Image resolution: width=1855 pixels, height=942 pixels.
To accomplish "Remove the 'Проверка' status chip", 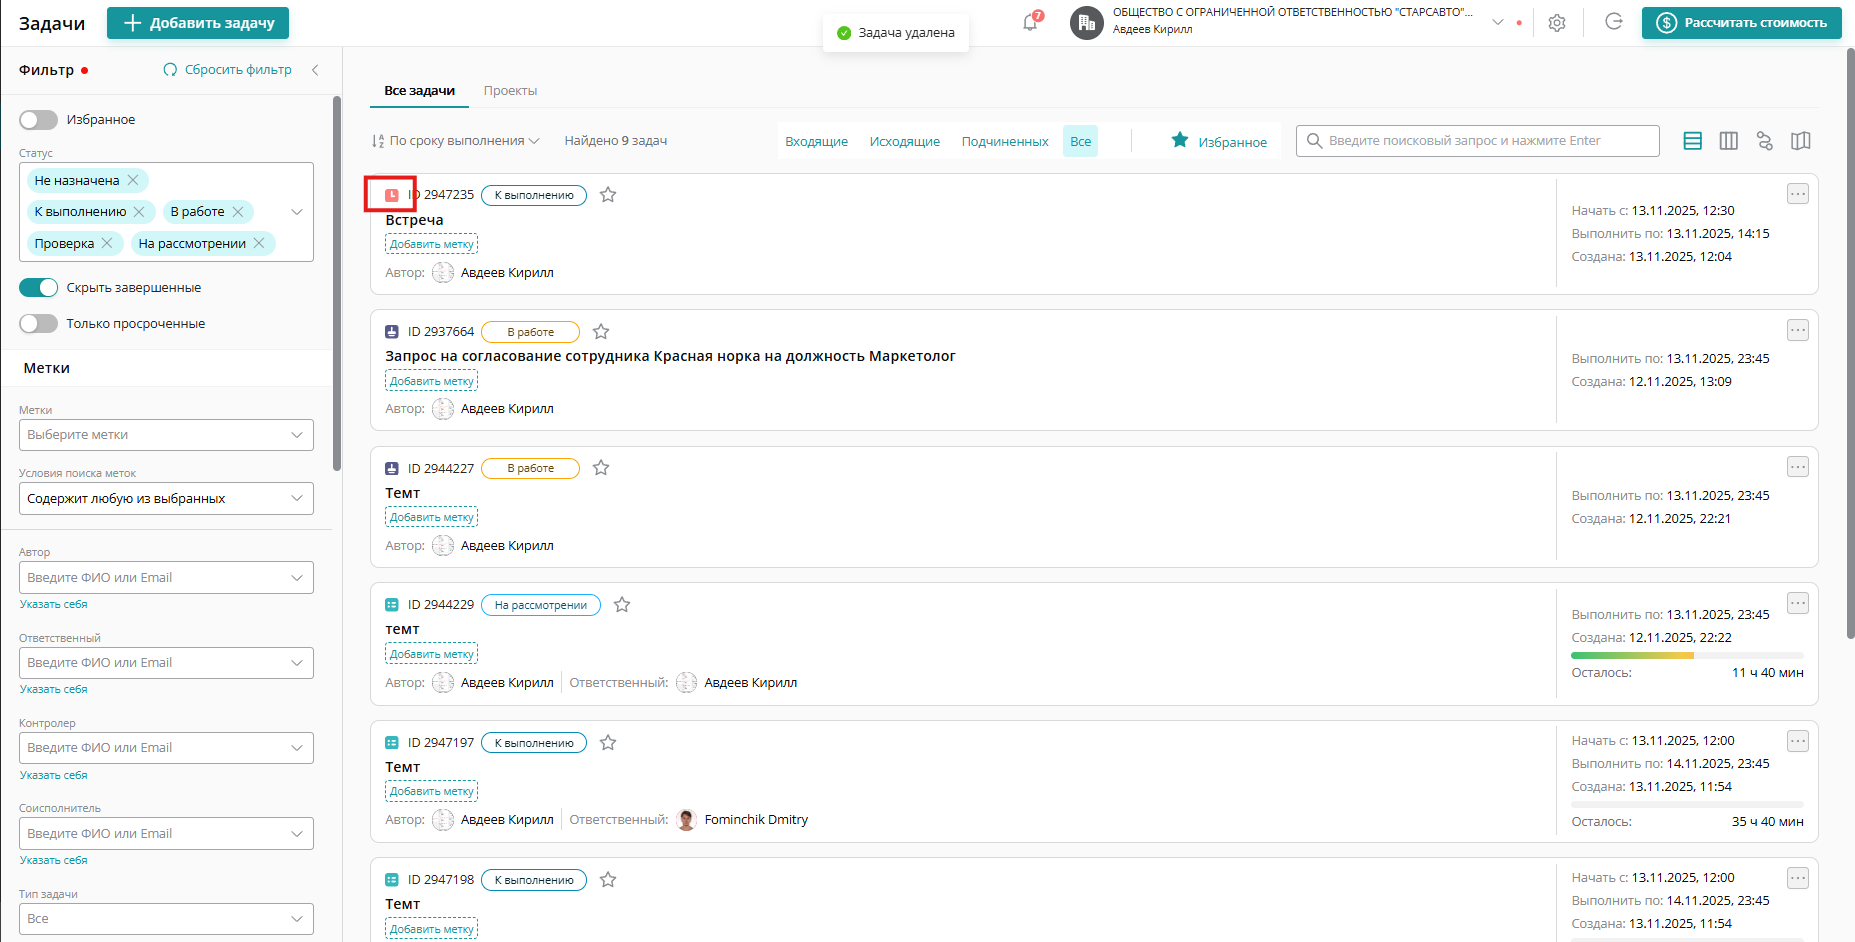I will pos(107,244).
